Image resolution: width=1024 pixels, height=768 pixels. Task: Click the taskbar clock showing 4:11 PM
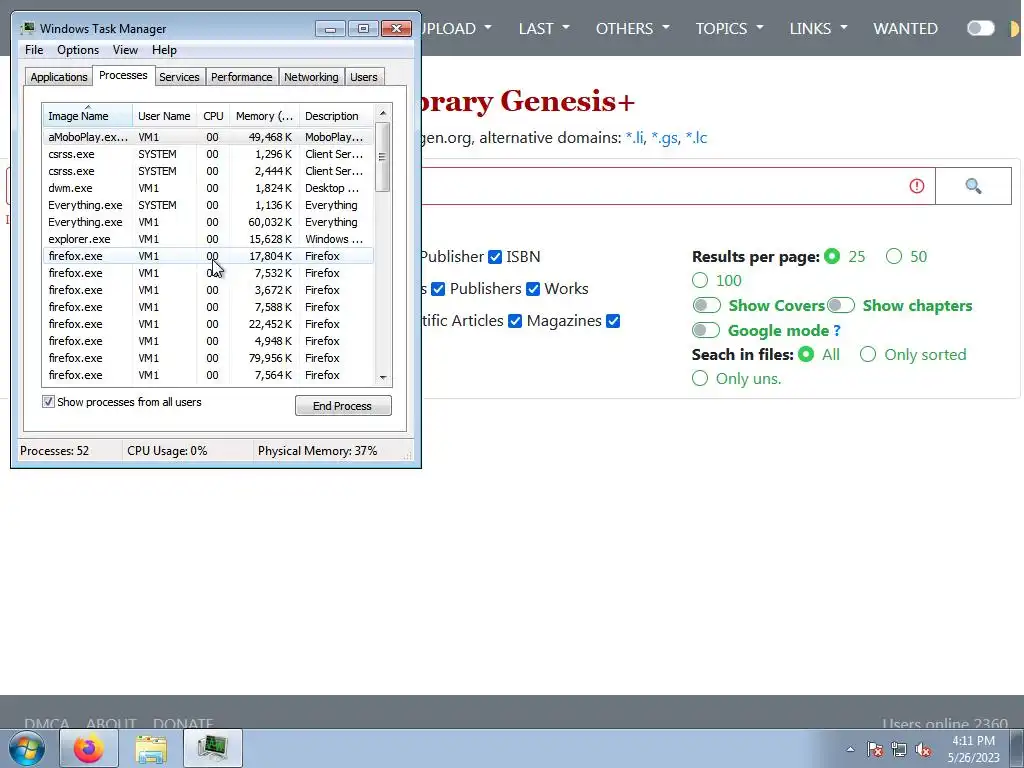pos(973,749)
